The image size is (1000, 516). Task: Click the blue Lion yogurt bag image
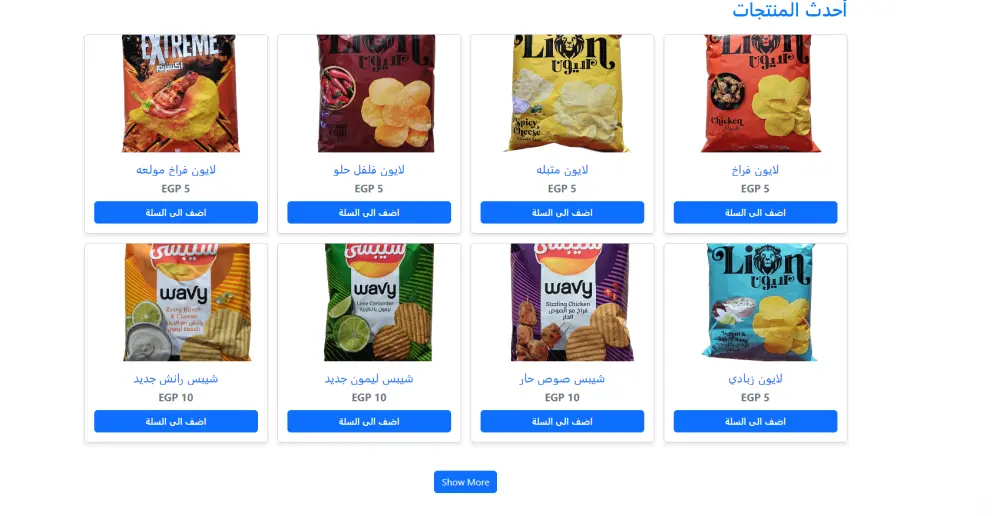pyautogui.click(x=759, y=302)
